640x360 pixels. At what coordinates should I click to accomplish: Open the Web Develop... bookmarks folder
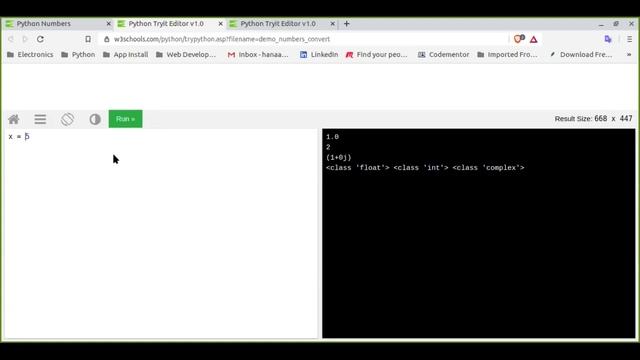186,55
